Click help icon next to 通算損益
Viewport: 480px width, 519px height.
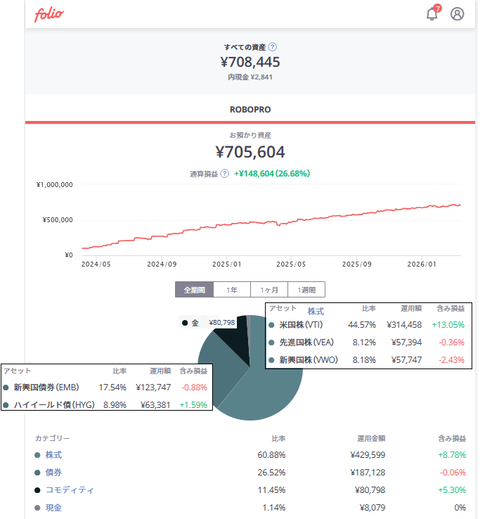225,173
